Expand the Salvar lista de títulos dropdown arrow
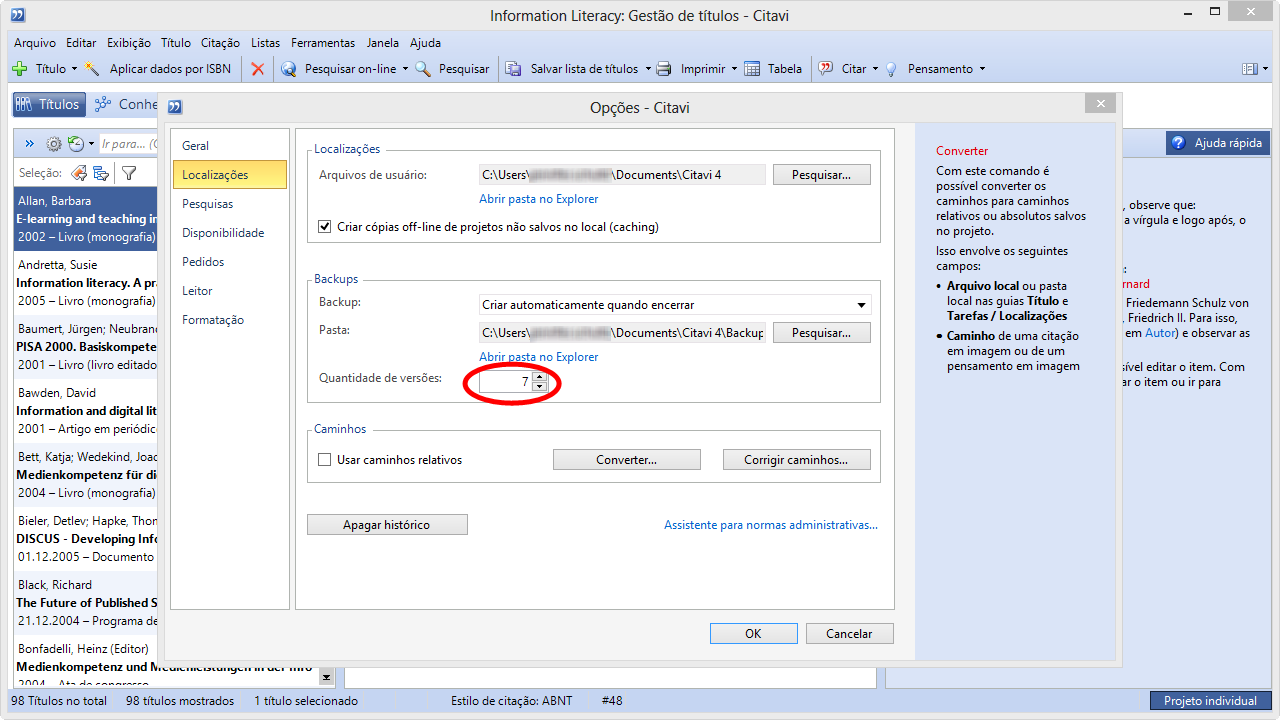 [647, 69]
